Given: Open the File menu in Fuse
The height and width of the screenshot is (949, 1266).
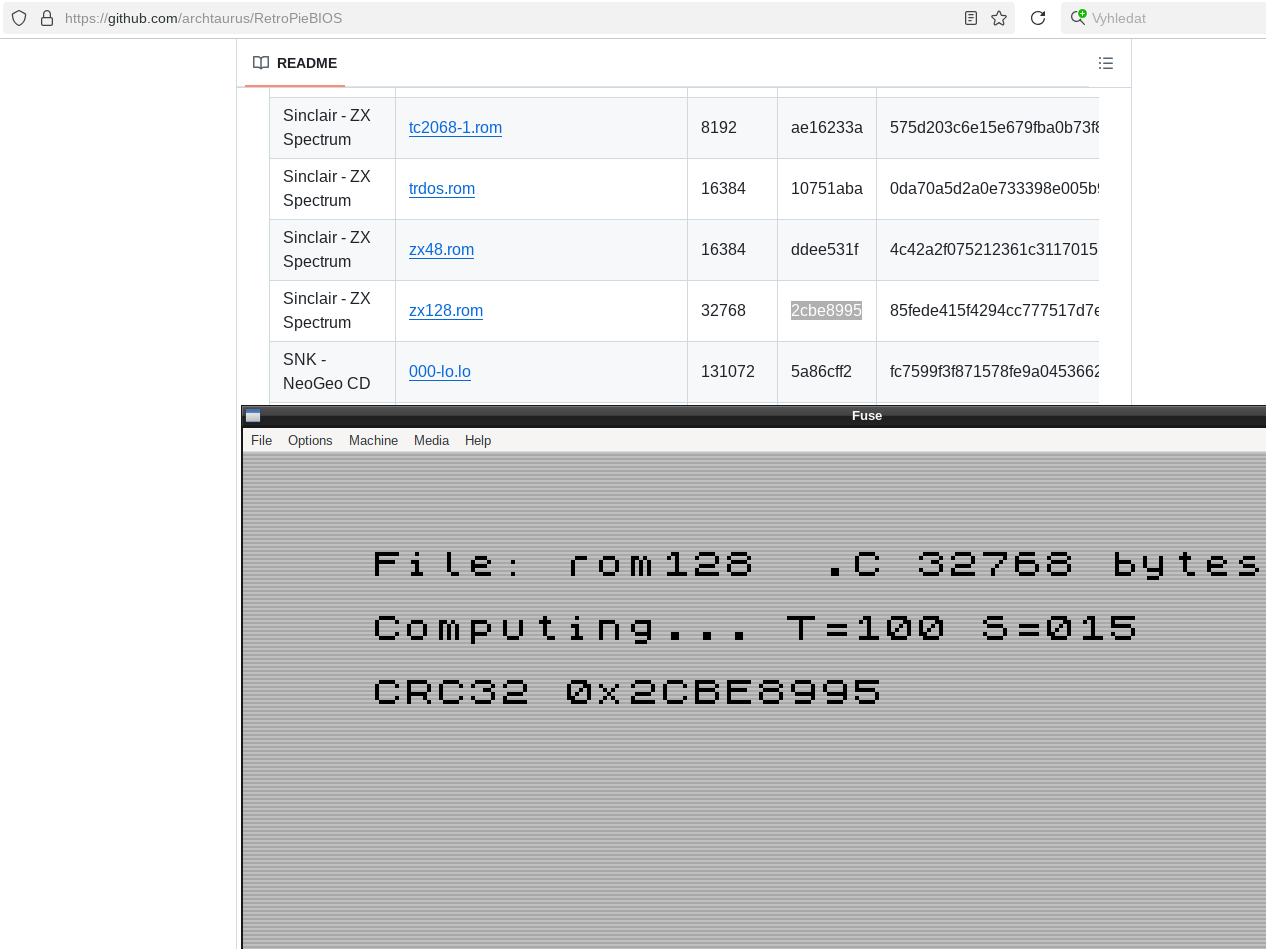Looking at the screenshot, I should pyautogui.click(x=261, y=440).
